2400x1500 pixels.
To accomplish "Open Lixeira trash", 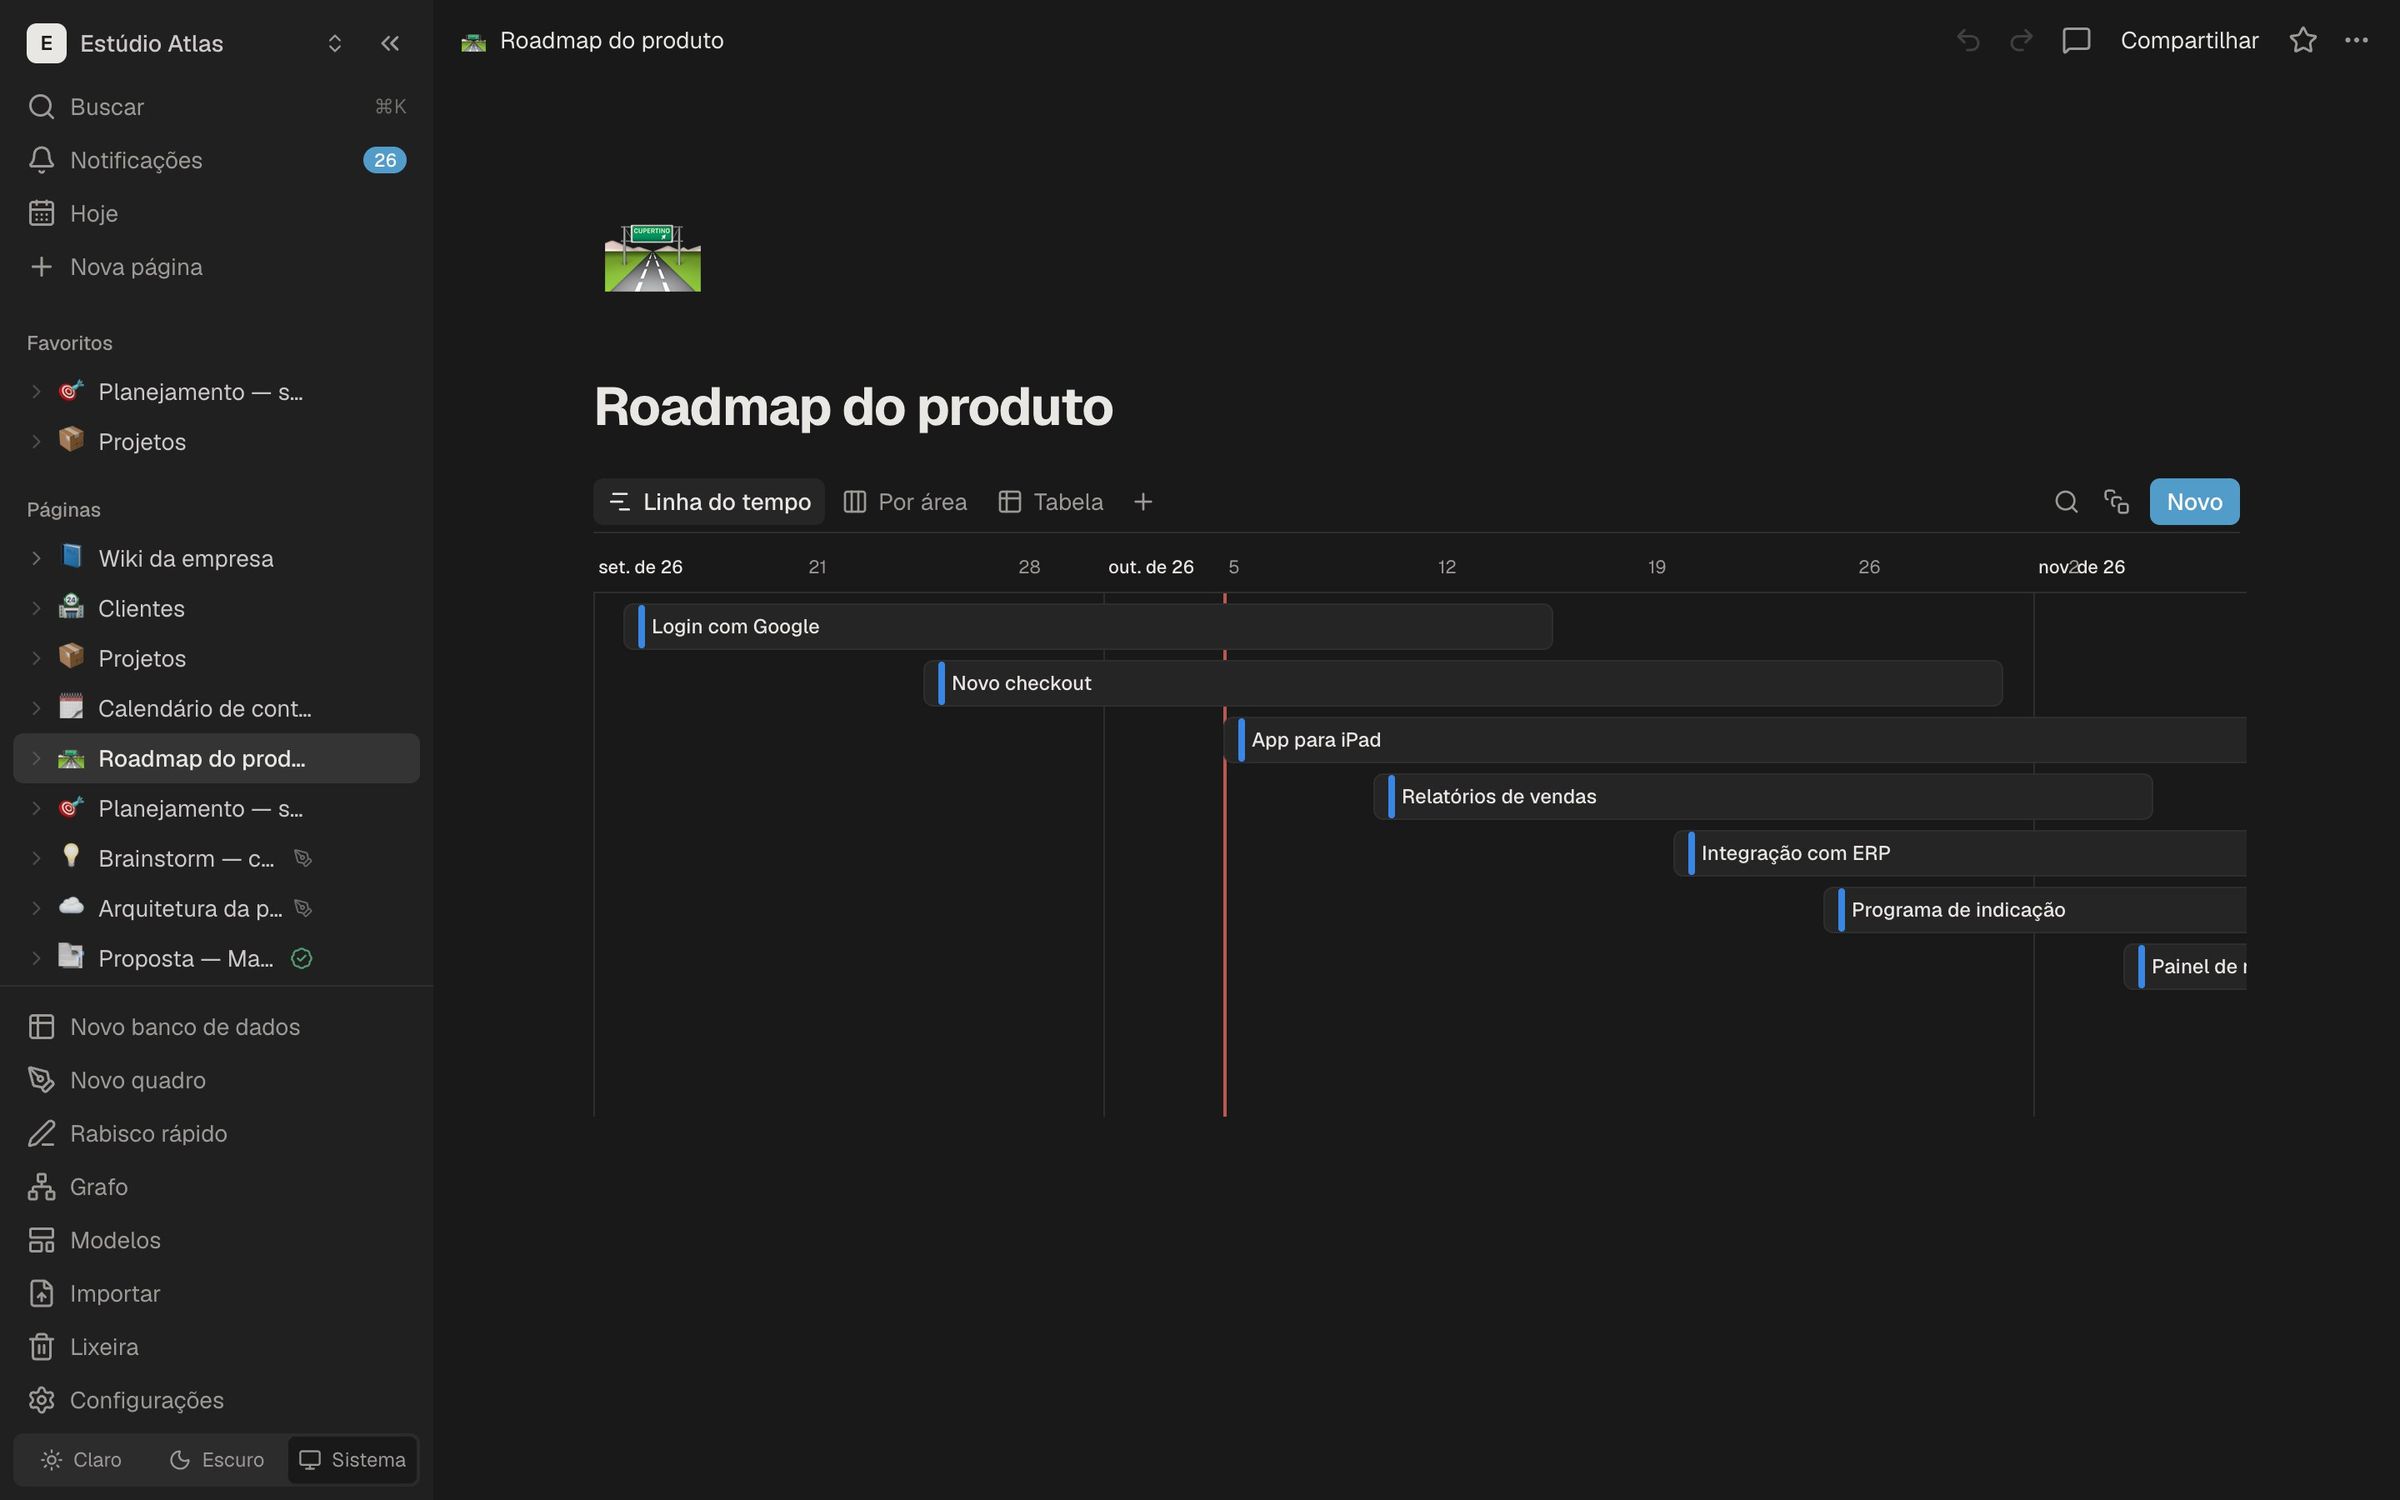I will pyautogui.click(x=216, y=1347).
